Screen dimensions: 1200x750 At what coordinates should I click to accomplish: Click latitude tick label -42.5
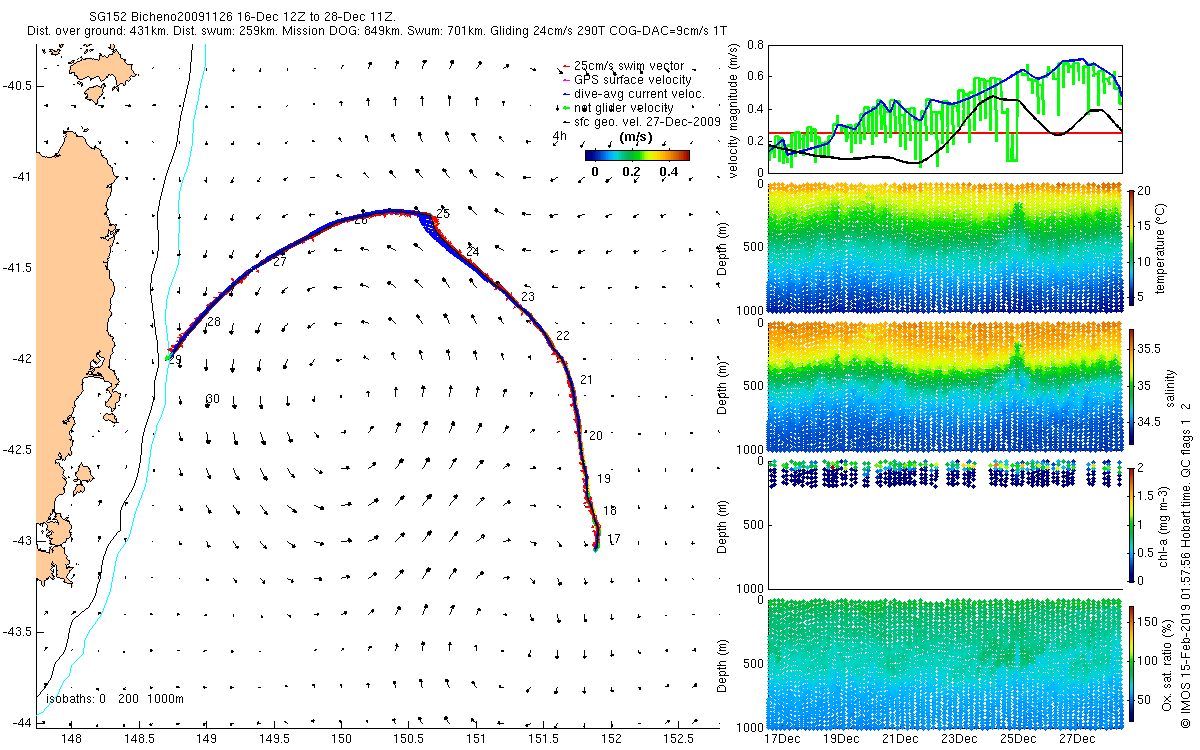pyautogui.click(x=16, y=450)
